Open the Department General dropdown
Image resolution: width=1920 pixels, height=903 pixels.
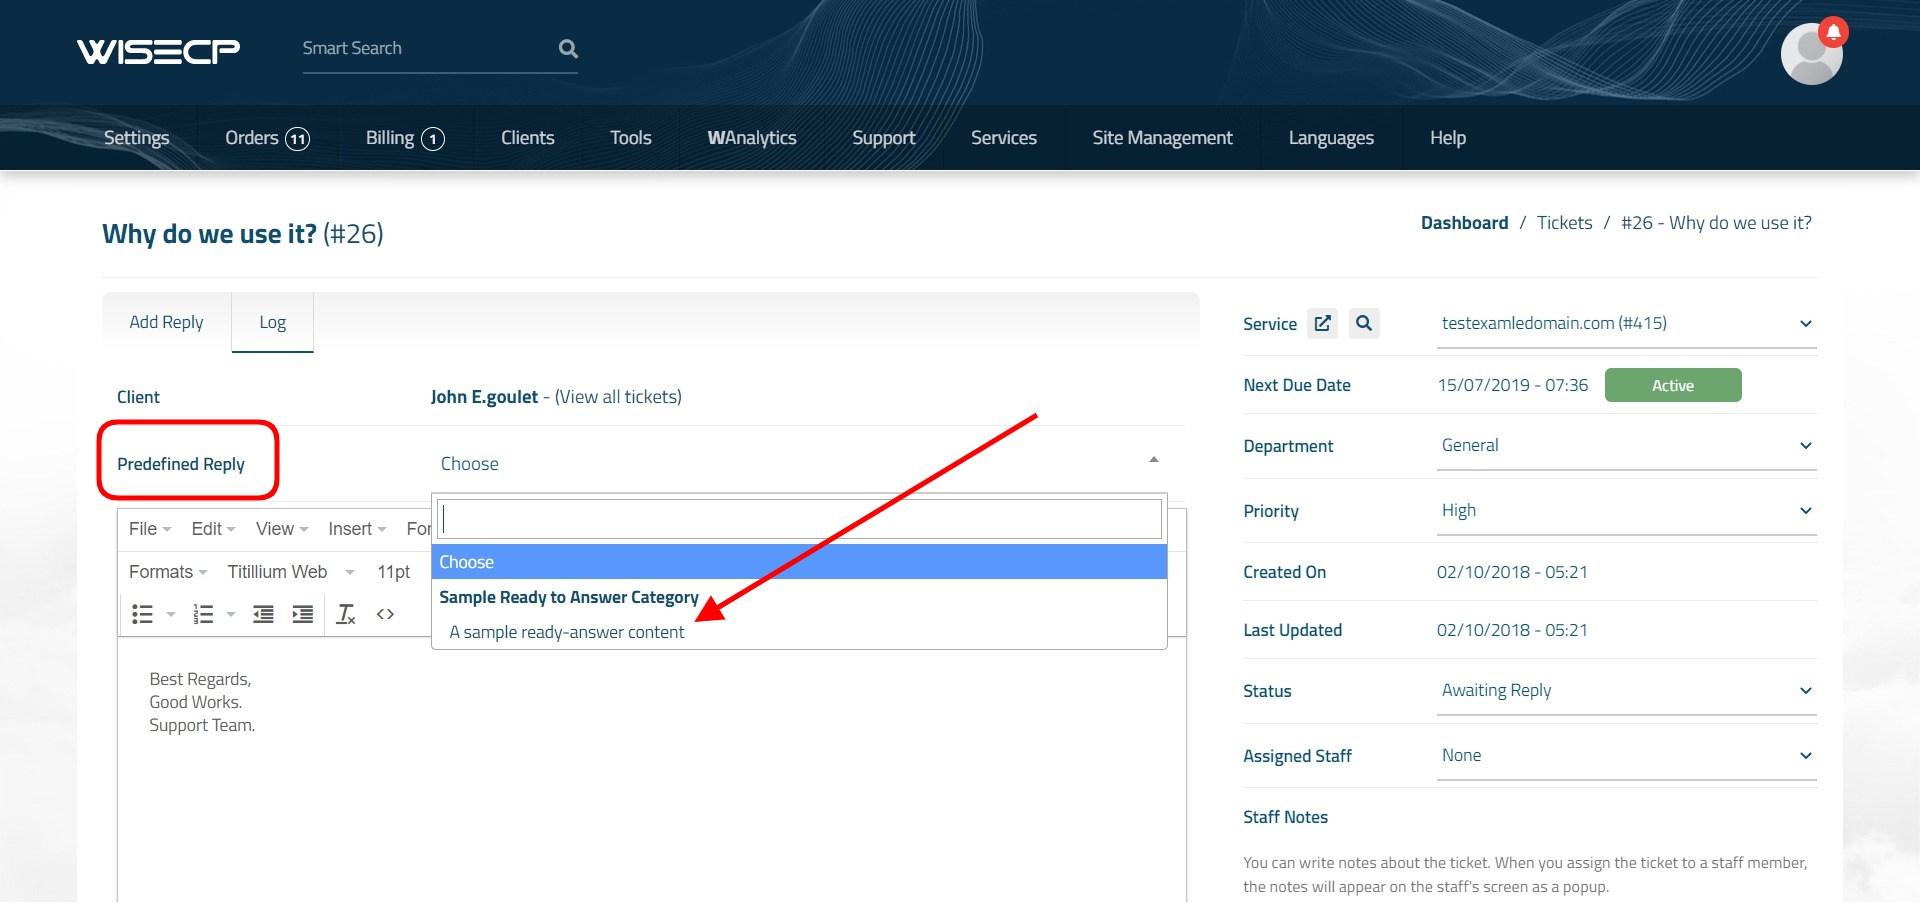1626,446
